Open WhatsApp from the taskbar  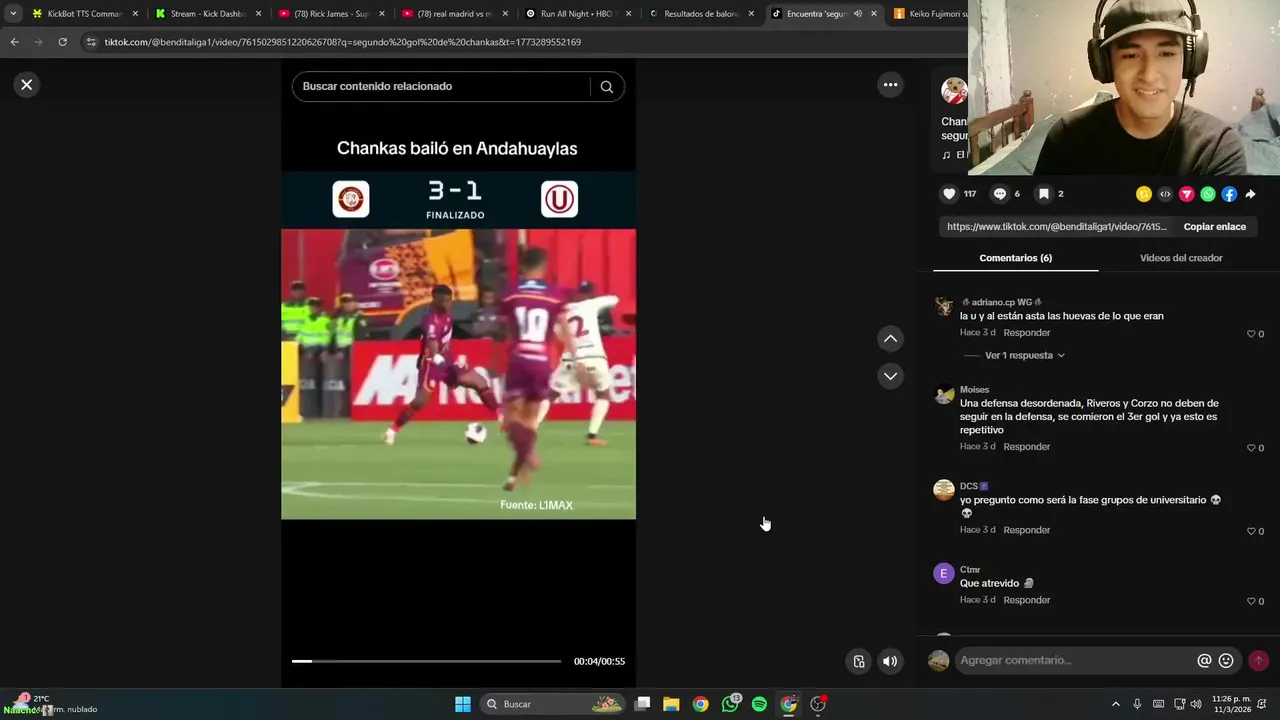click(x=730, y=704)
